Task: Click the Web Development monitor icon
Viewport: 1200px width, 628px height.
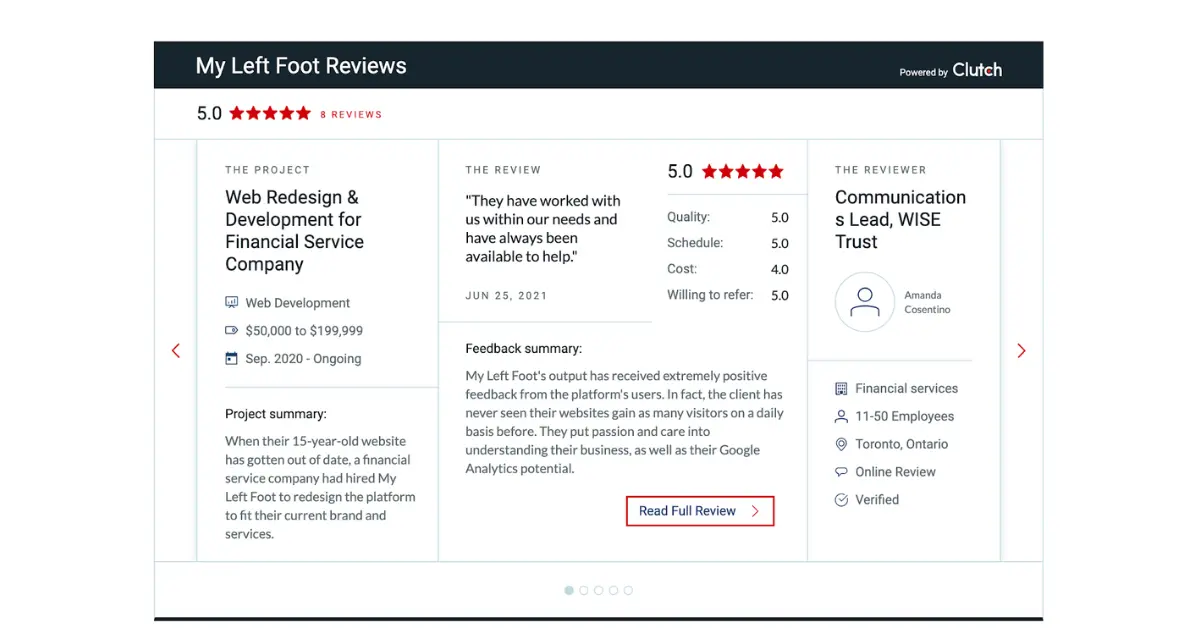Action: (x=232, y=302)
